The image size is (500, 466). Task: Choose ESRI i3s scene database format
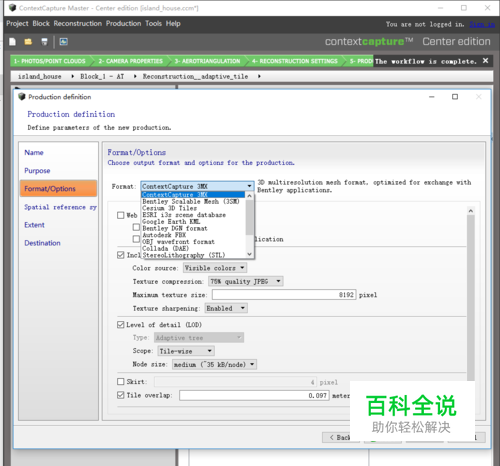pos(193,215)
